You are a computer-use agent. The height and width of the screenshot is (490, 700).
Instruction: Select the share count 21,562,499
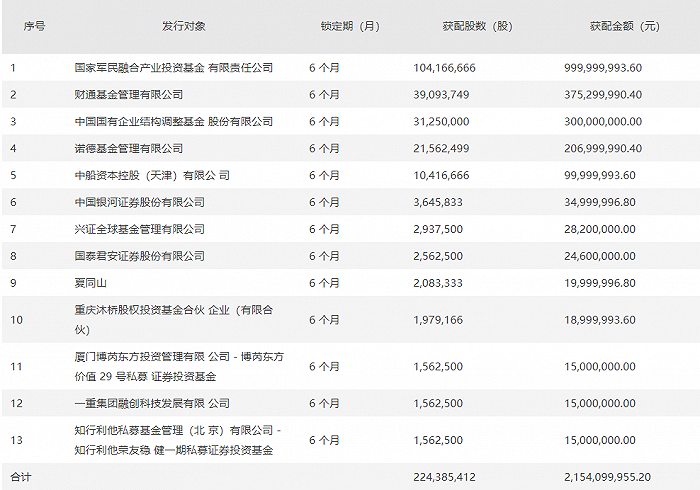pyautogui.click(x=441, y=148)
